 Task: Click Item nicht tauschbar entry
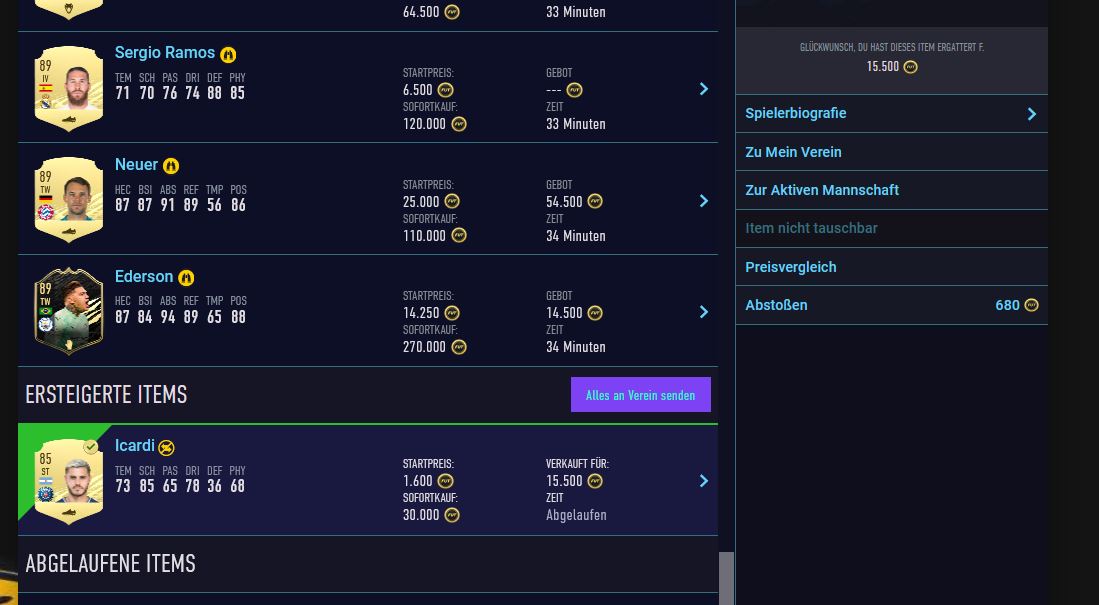point(892,229)
